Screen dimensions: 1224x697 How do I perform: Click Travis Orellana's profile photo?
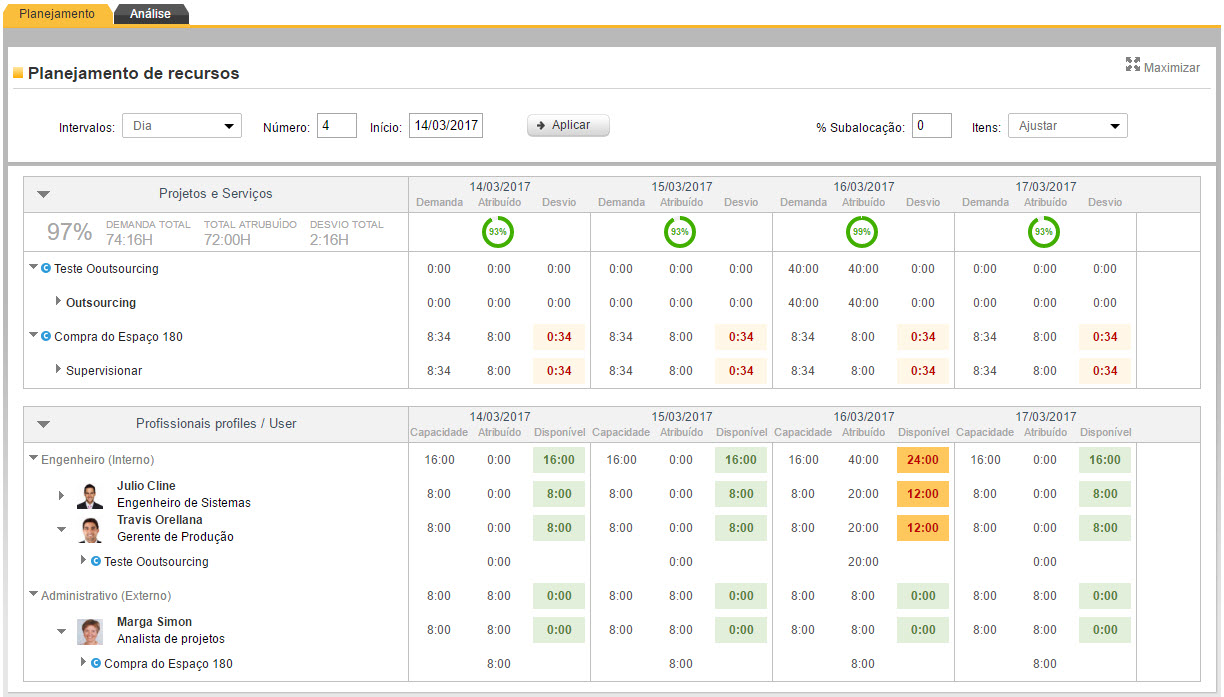tap(90, 529)
